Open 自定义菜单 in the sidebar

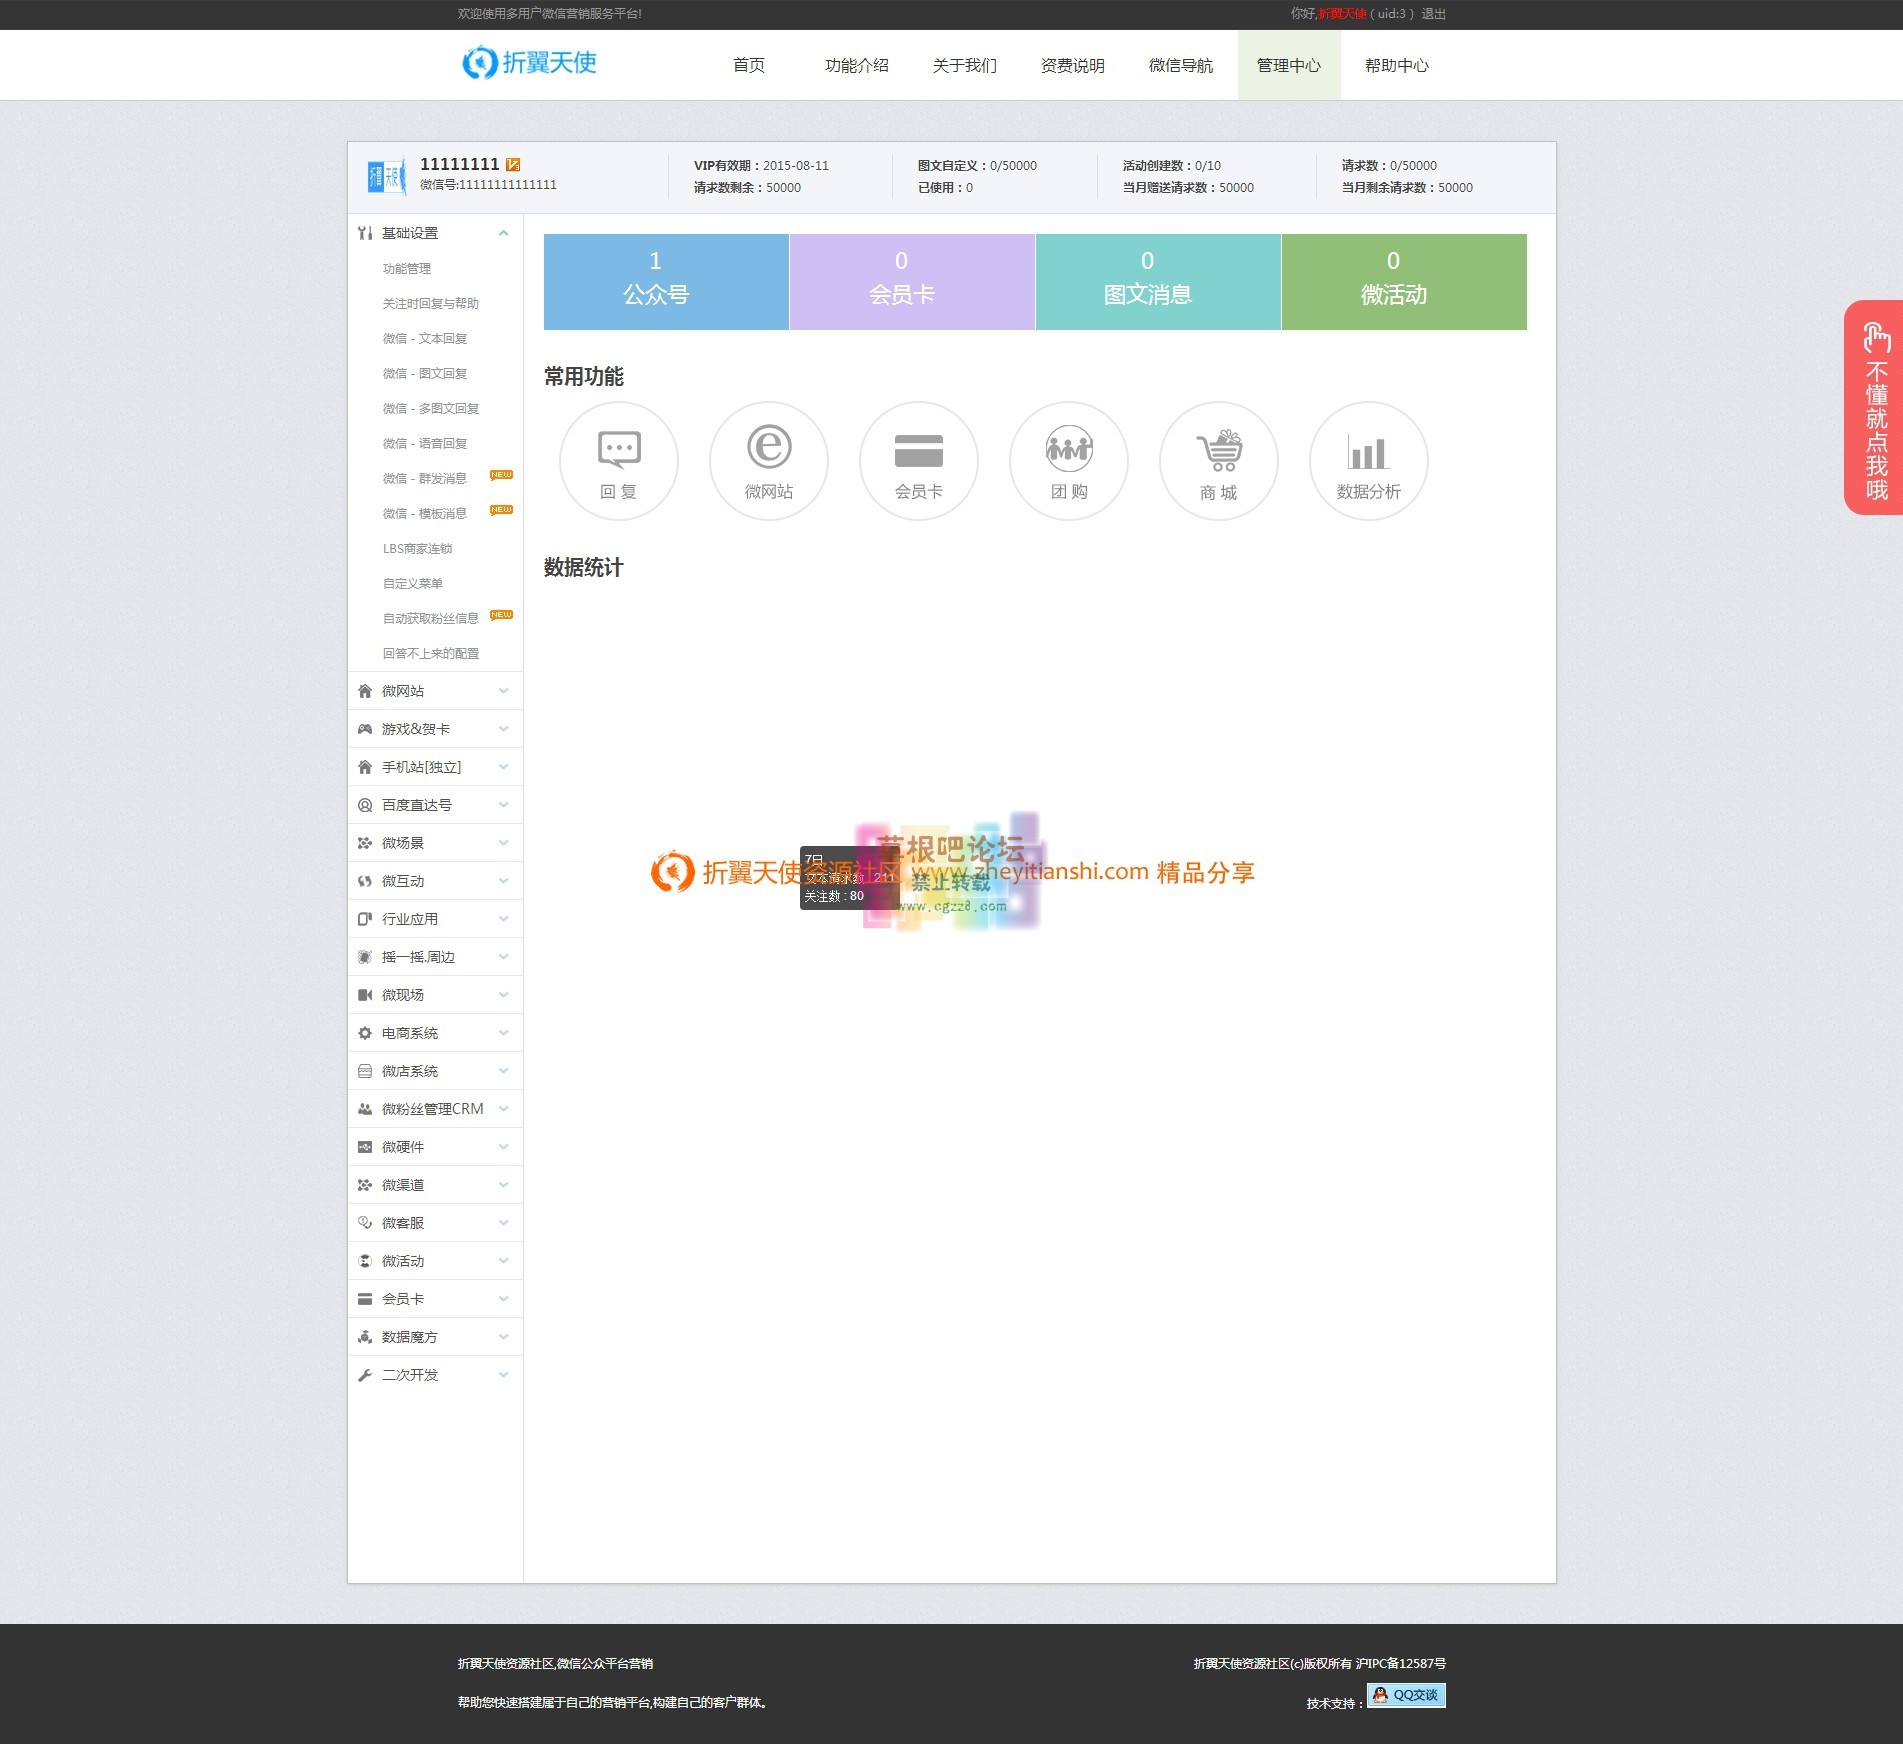[x=413, y=584]
